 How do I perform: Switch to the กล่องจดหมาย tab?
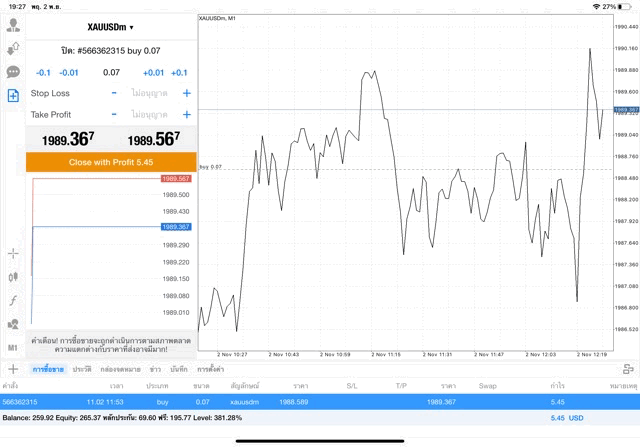[x=120, y=369]
